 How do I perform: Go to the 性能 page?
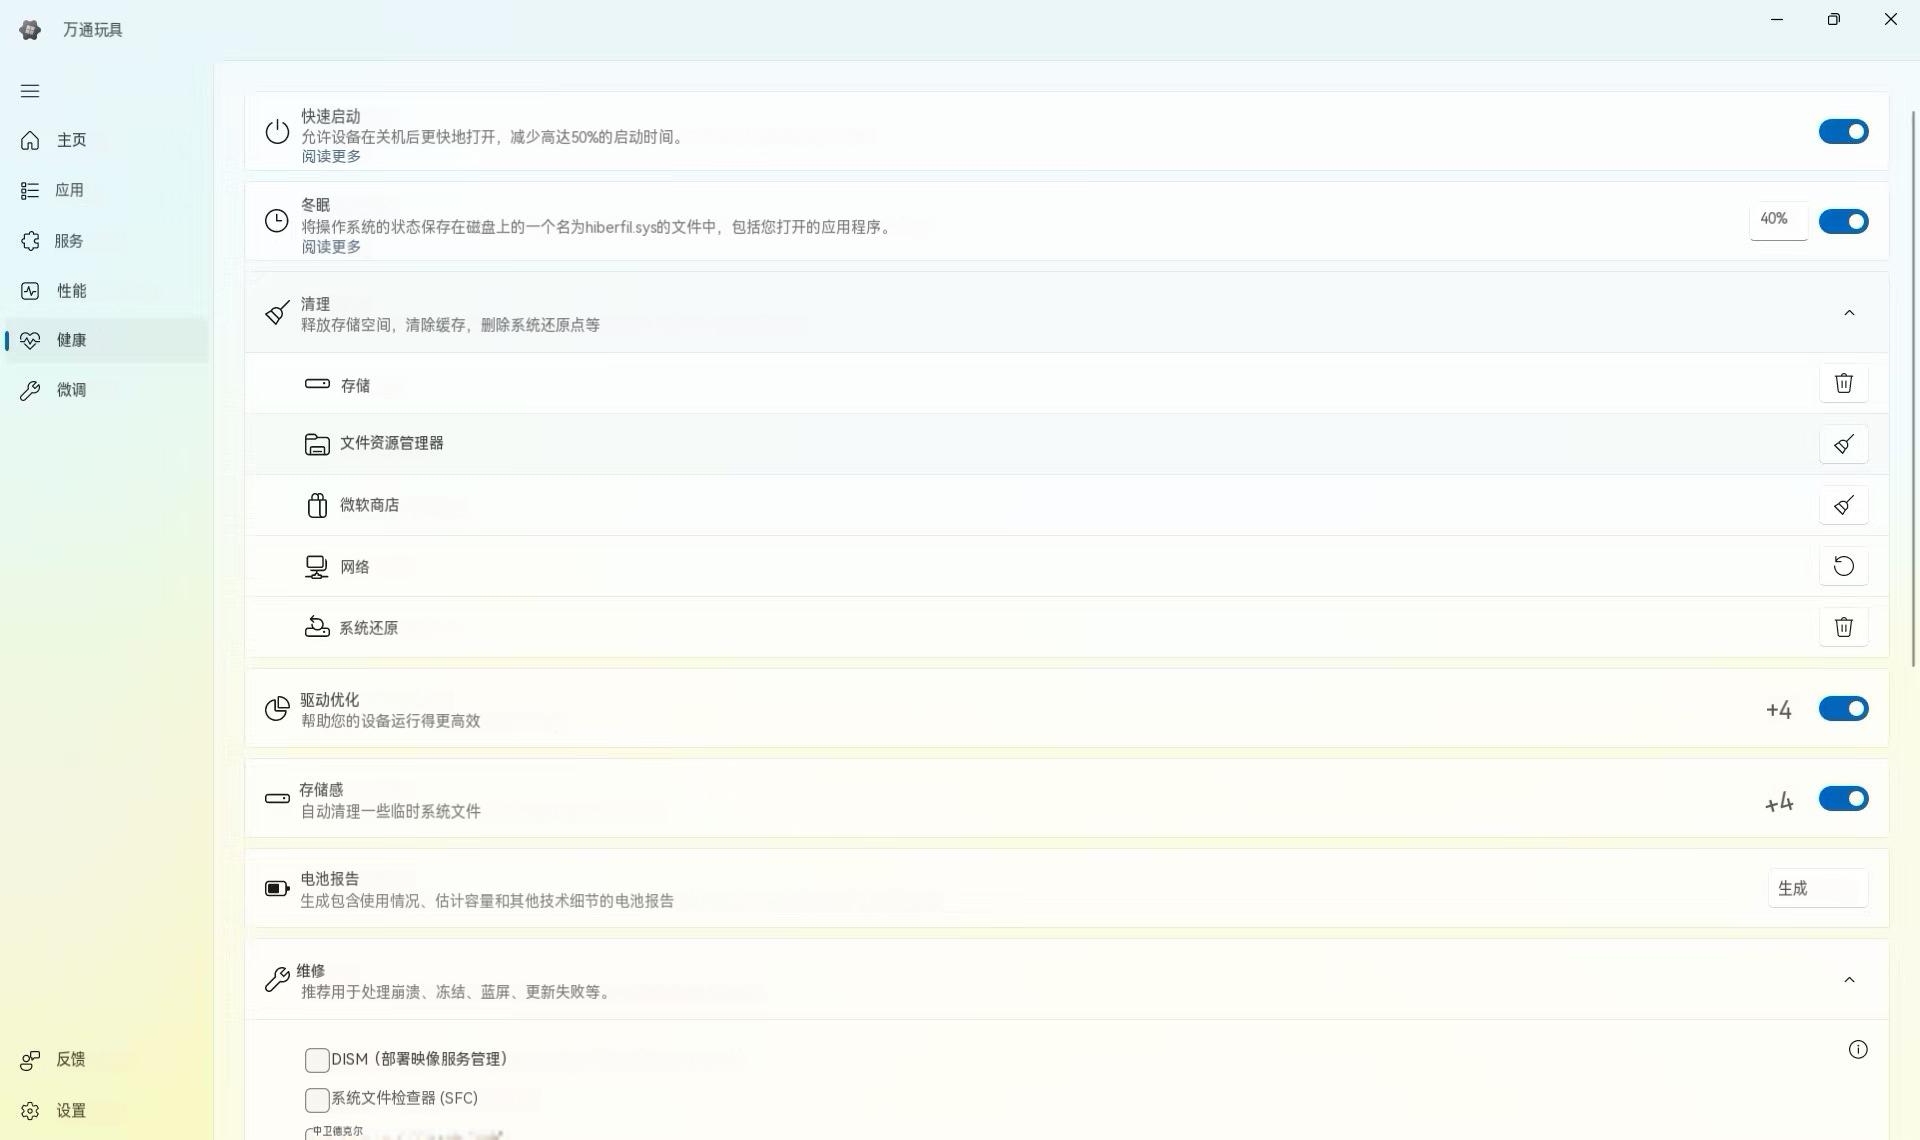pyautogui.click(x=70, y=291)
